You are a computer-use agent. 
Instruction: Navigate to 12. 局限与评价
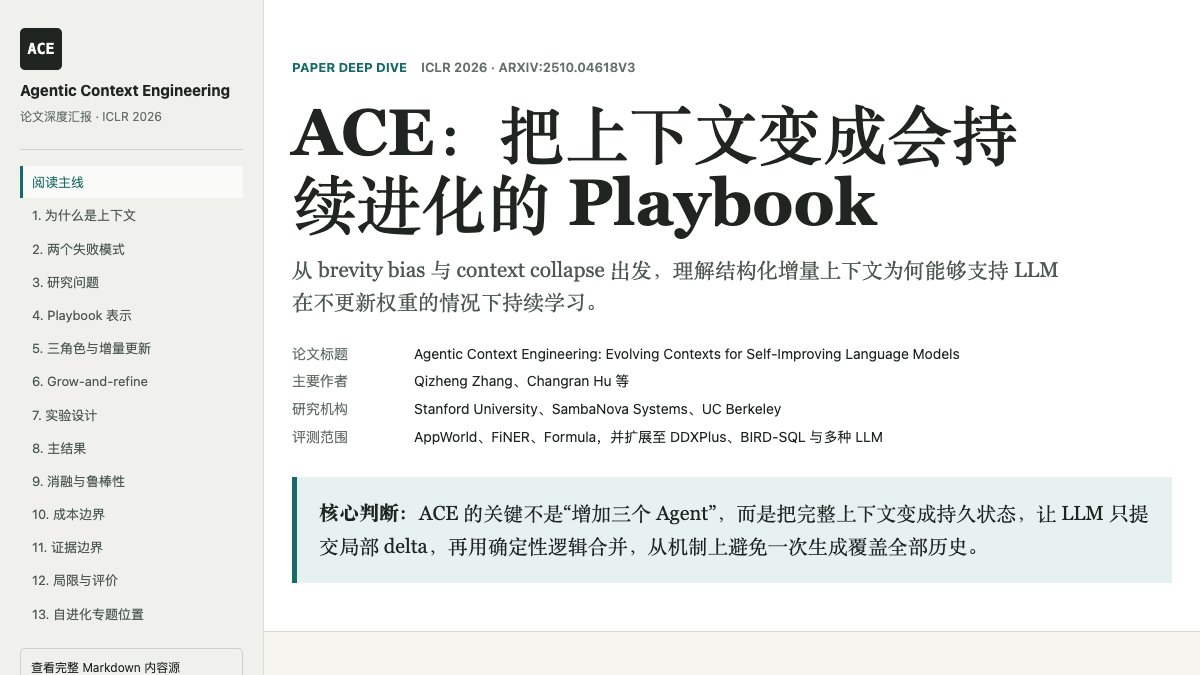pyautogui.click(x=131, y=580)
